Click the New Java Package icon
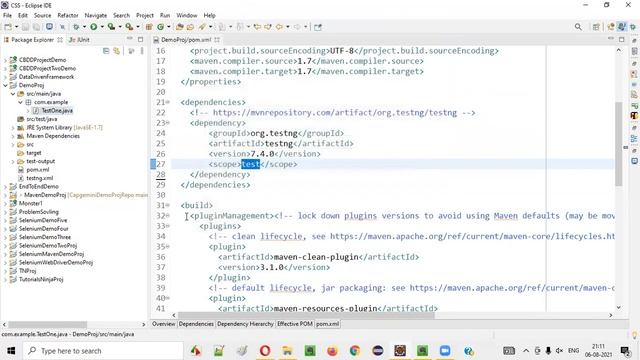This screenshot has width=640, height=360. (x=149, y=27)
